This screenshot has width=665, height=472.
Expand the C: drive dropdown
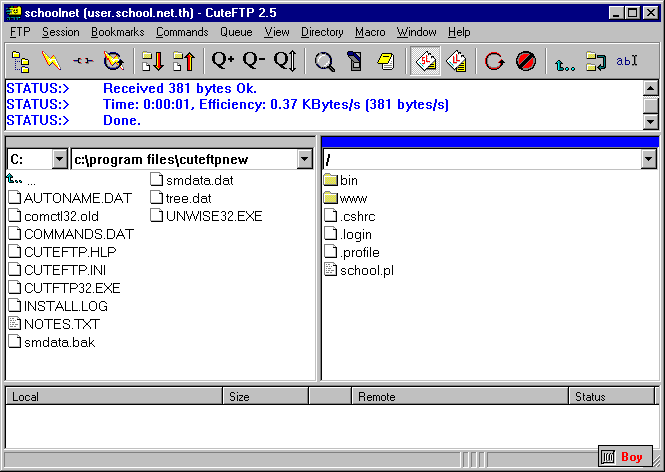[x=59, y=159]
